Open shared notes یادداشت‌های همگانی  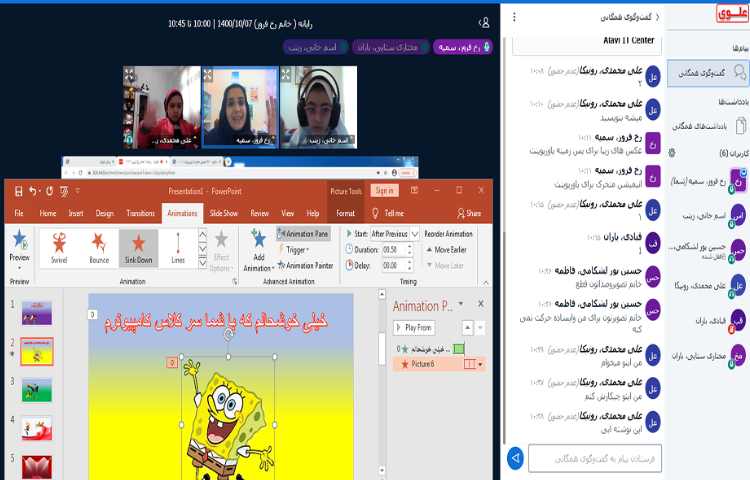click(x=708, y=126)
